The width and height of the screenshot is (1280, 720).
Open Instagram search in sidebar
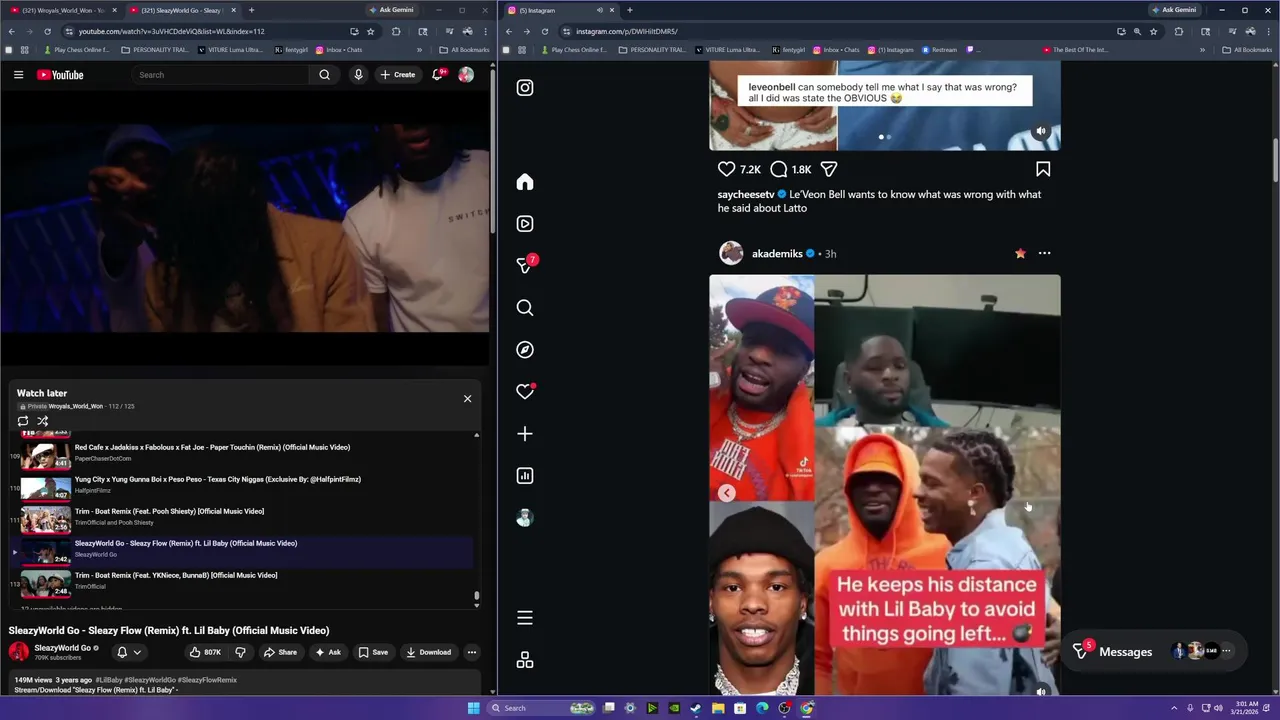525,308
